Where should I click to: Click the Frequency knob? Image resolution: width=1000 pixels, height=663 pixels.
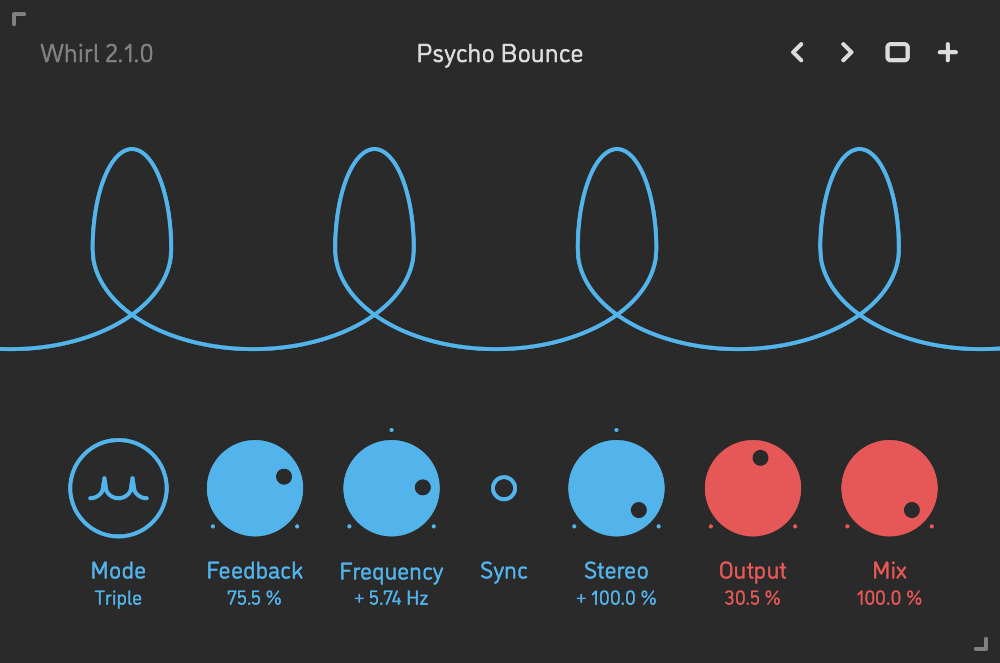point(391,488)
